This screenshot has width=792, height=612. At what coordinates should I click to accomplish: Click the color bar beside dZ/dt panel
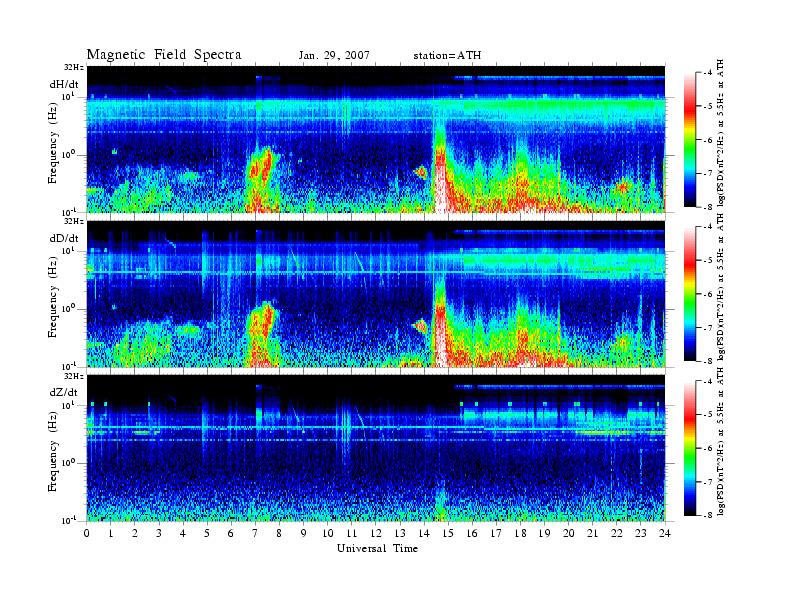click(x=689, y=448)
